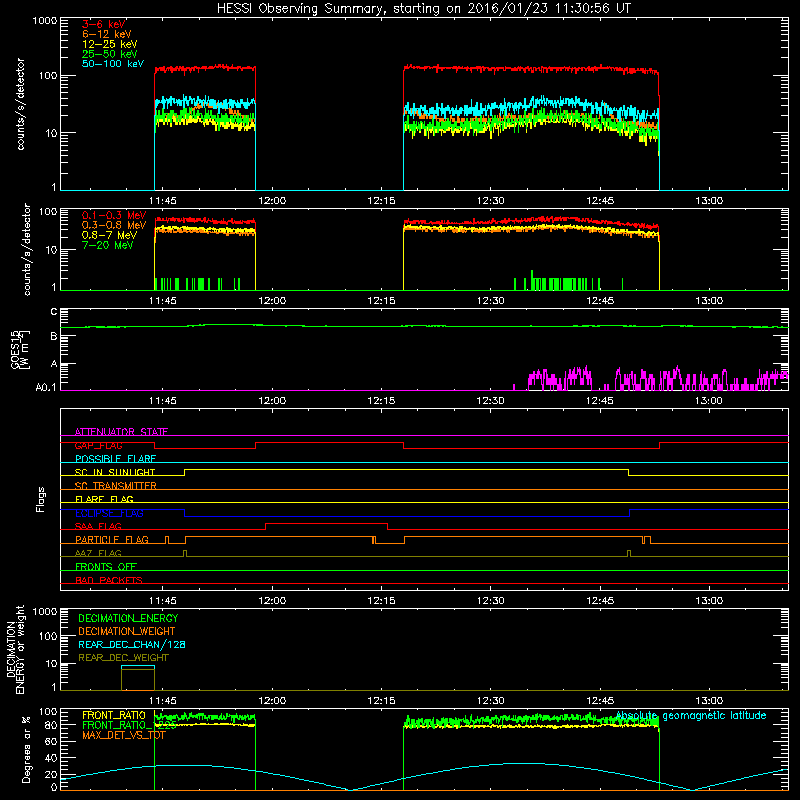Select the FLARE_FLAG label
The image size is (800, 800).
point(104,499)
